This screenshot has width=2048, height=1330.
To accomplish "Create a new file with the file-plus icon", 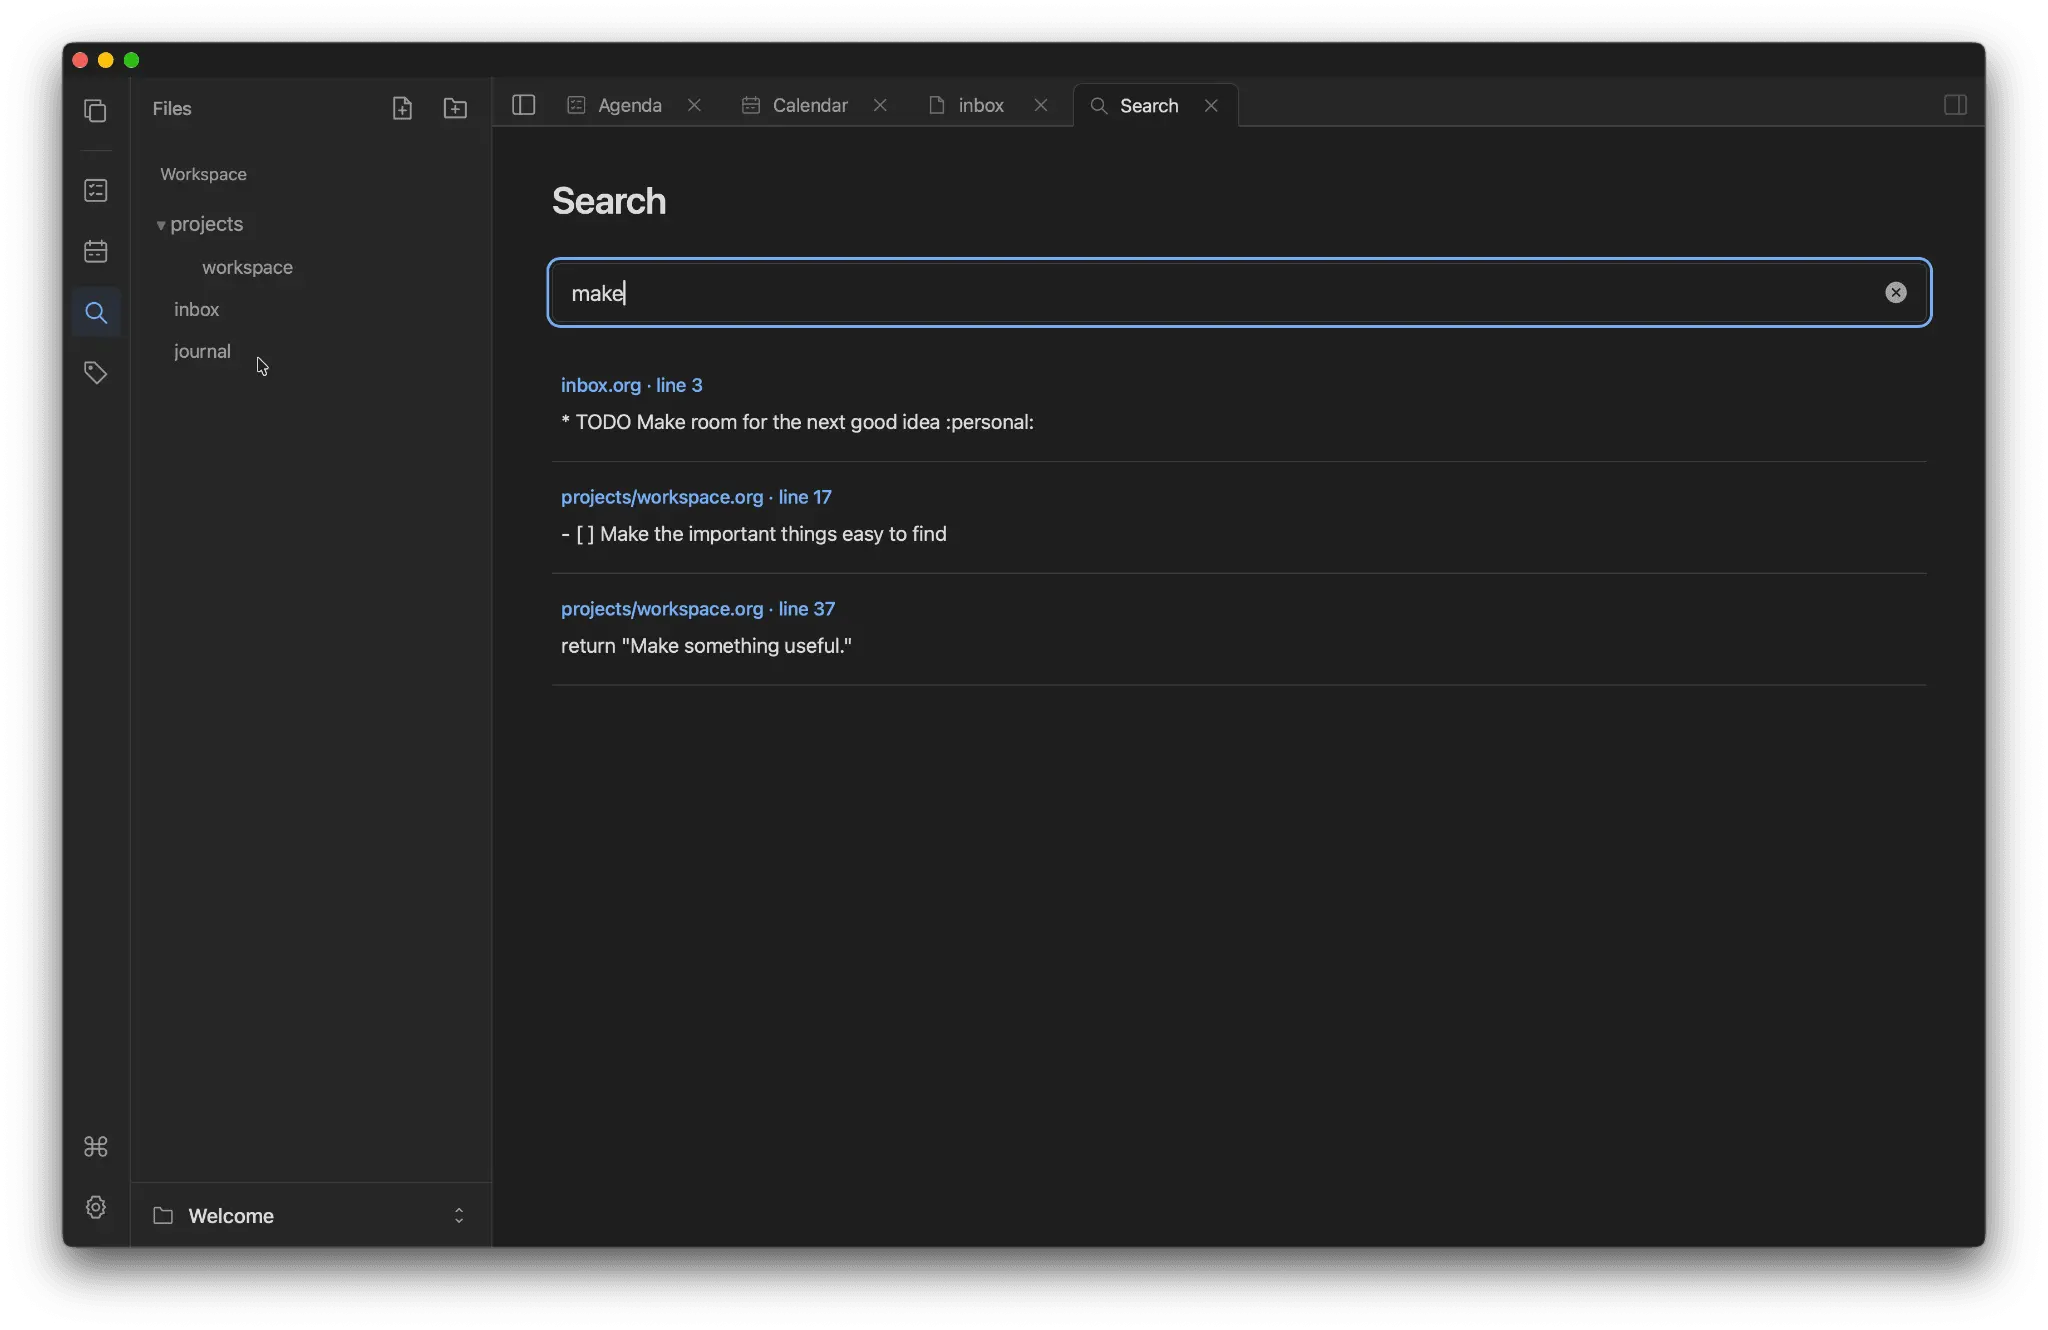I will 402,108.
